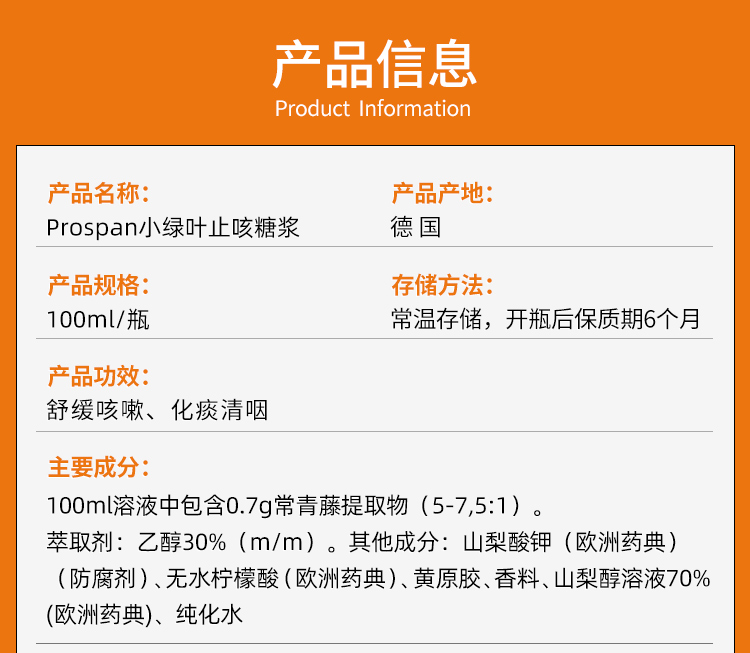Click the Product Information subtitle

[x=373, y=109]
